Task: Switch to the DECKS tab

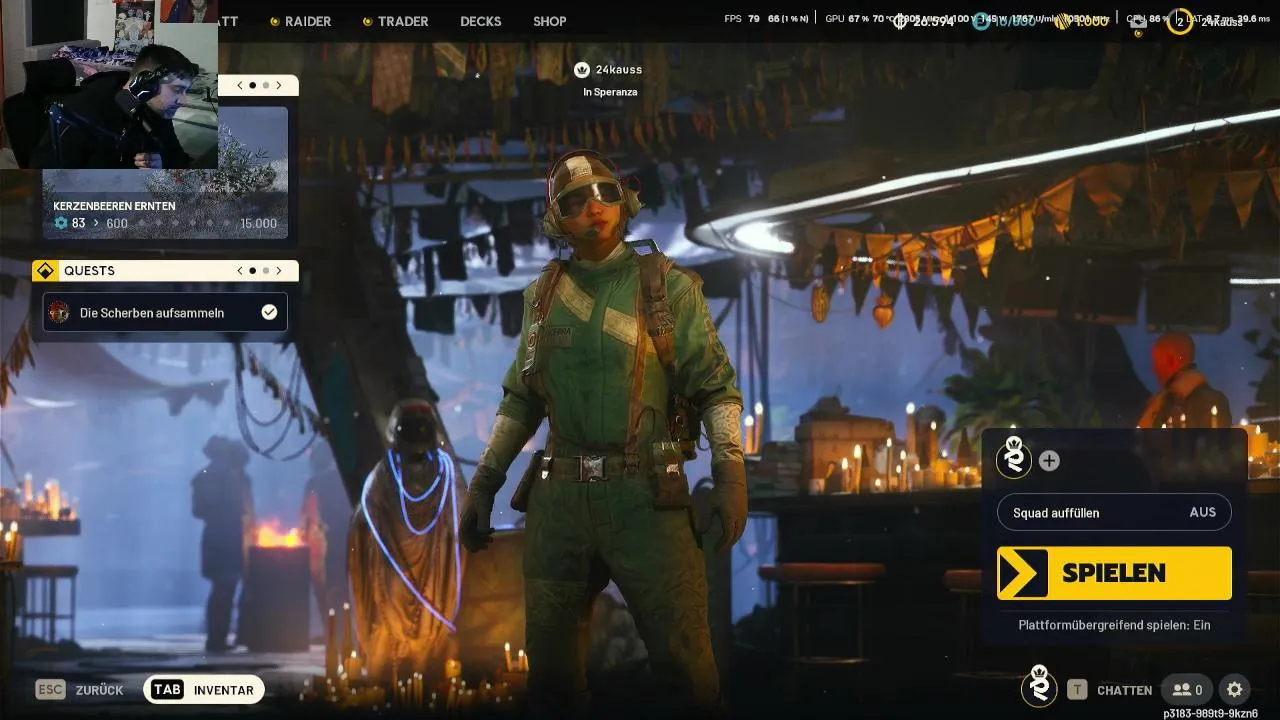Action: [x=481, y=21]
